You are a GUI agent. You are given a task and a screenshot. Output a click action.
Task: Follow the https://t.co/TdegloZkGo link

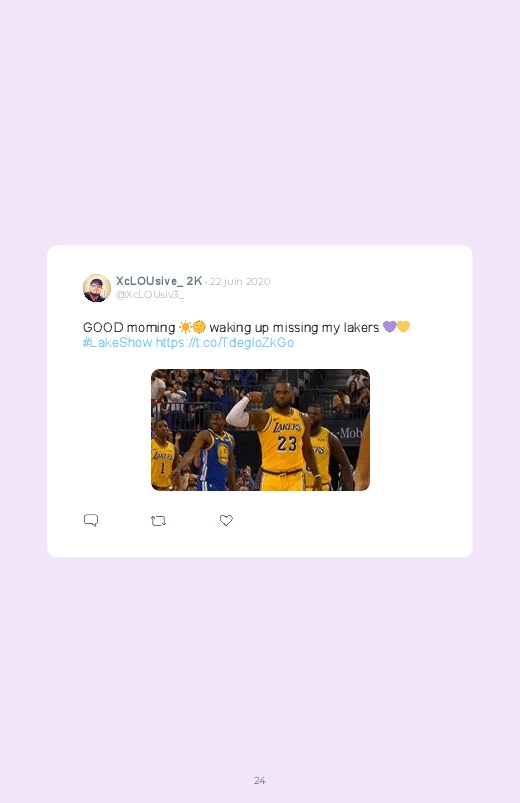(x=225, y=343)
